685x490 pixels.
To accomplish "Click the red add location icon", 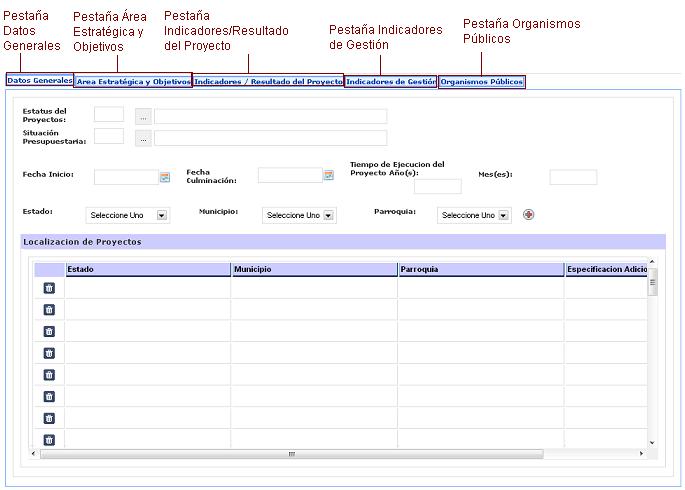I will tap(529, 214).
